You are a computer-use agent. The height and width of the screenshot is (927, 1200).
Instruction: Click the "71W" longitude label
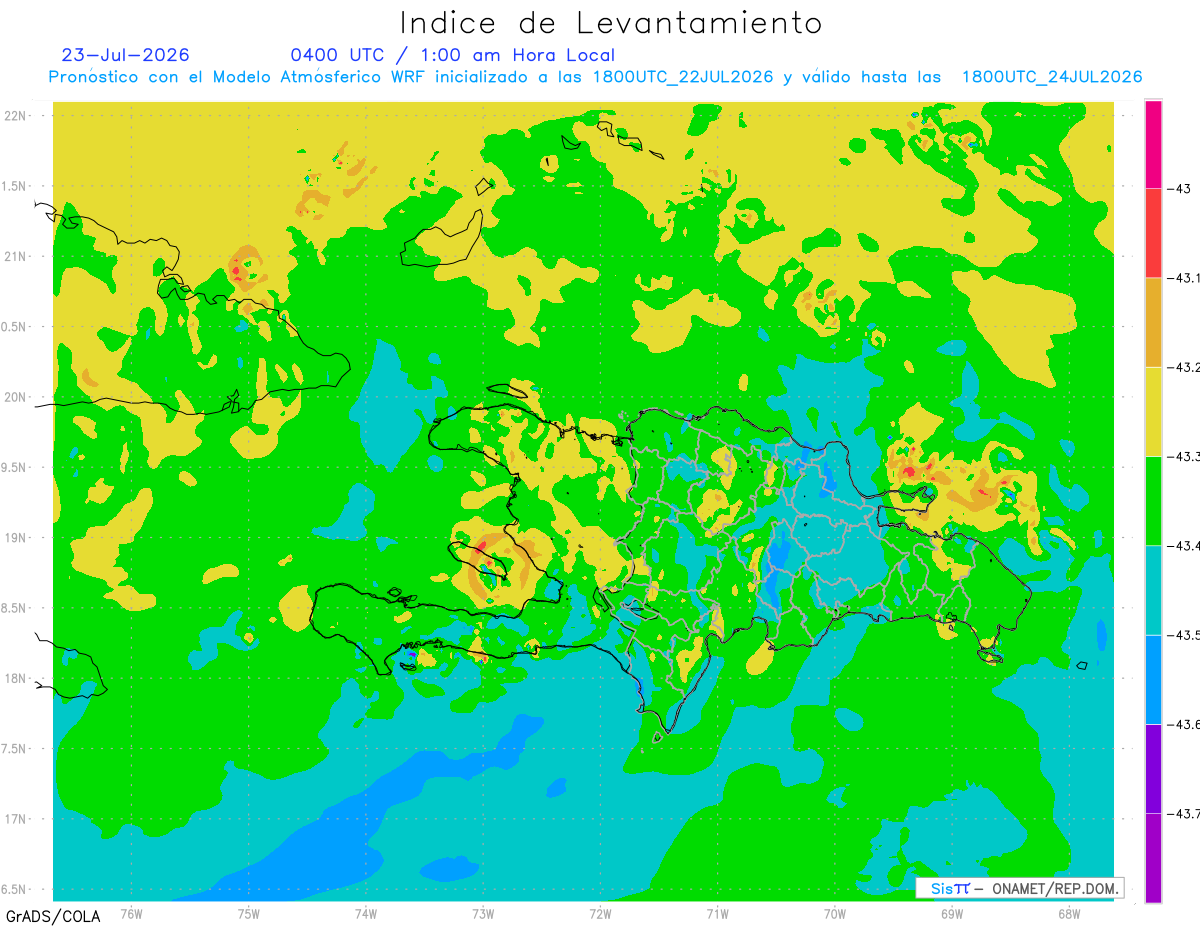(x=717, y=913)
